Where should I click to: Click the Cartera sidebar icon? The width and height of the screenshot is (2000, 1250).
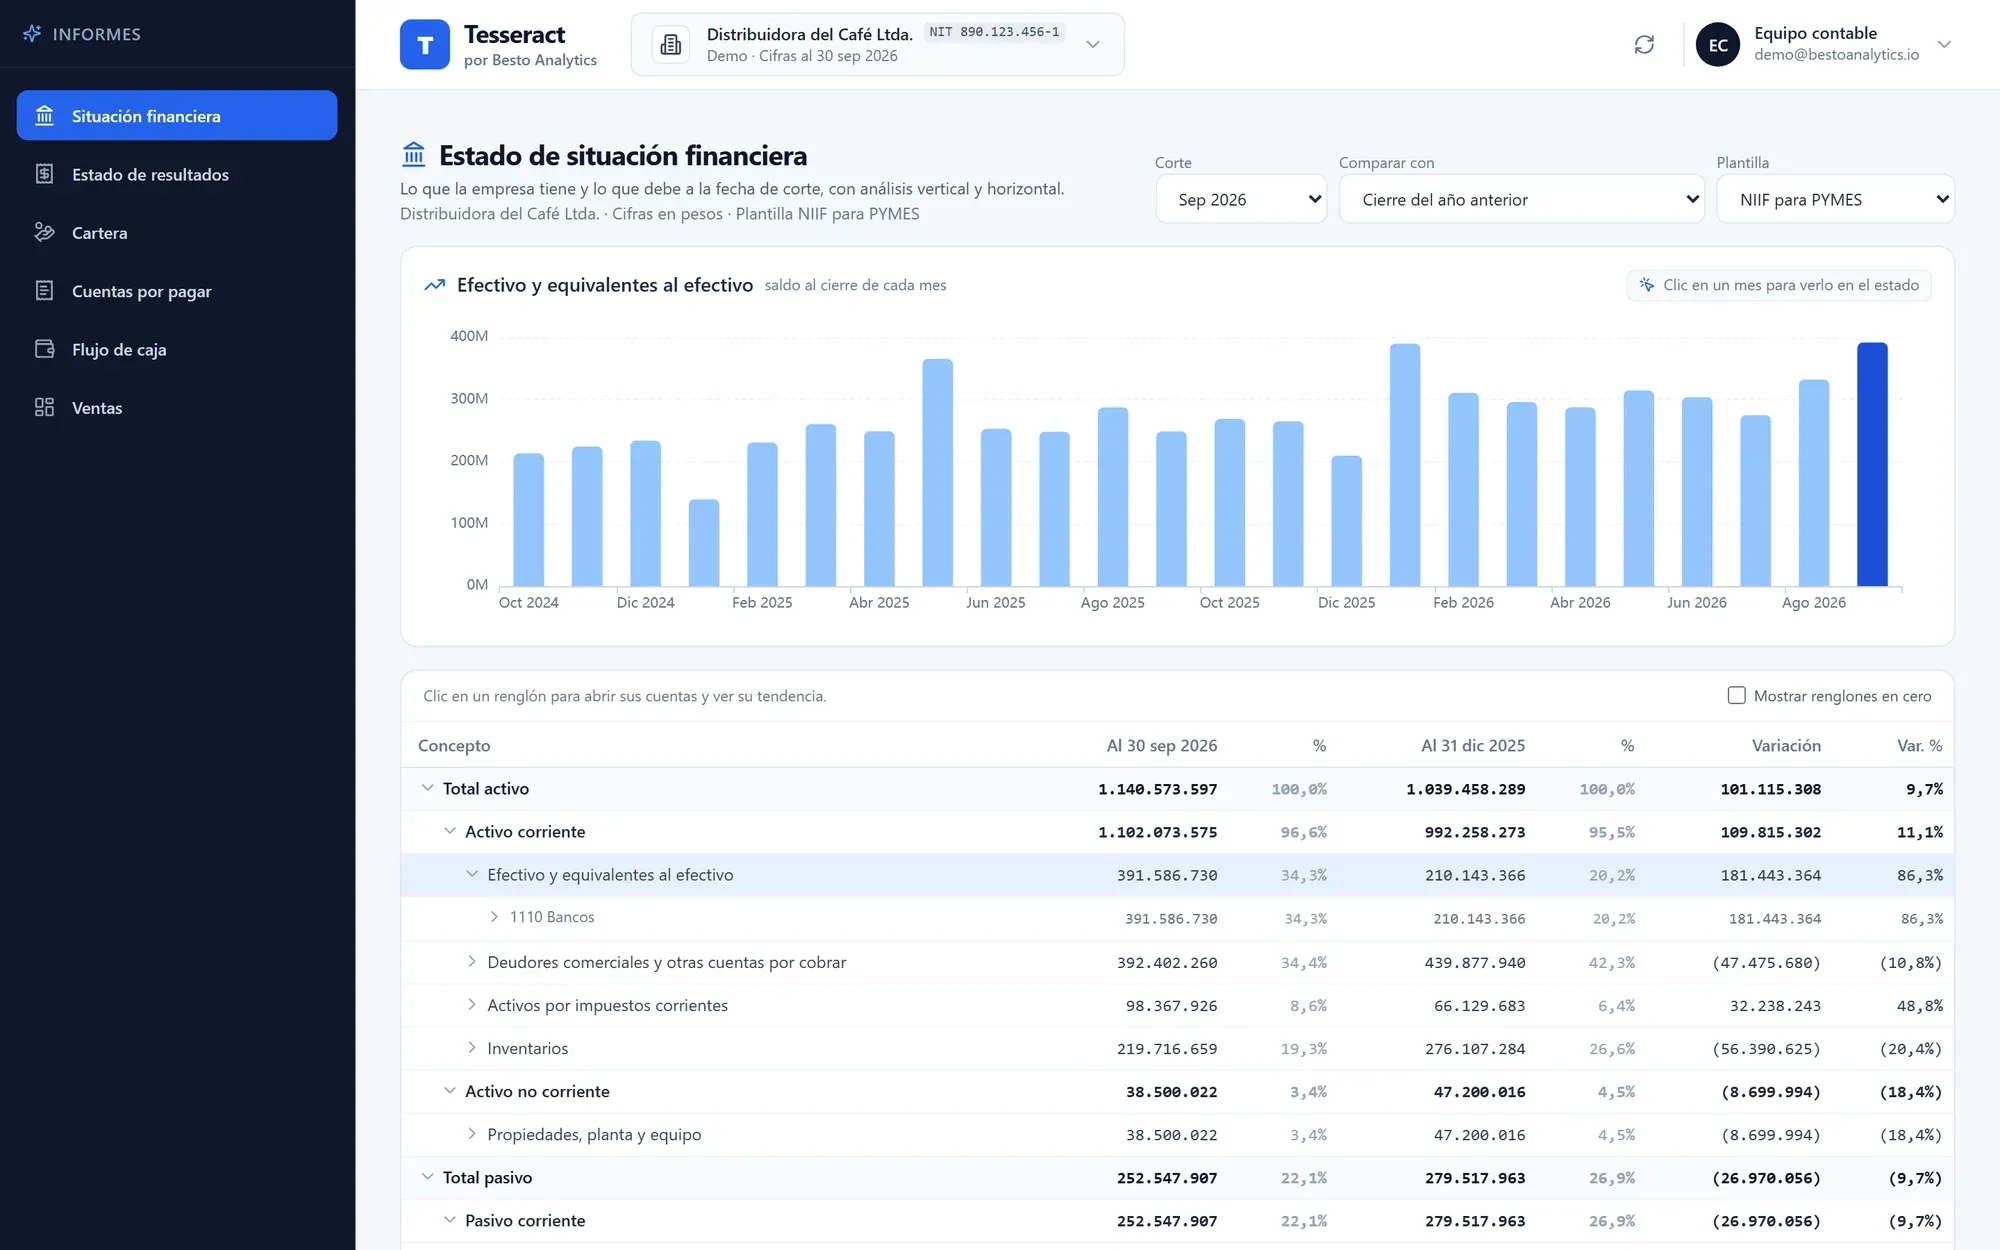[x=44, y=232]
